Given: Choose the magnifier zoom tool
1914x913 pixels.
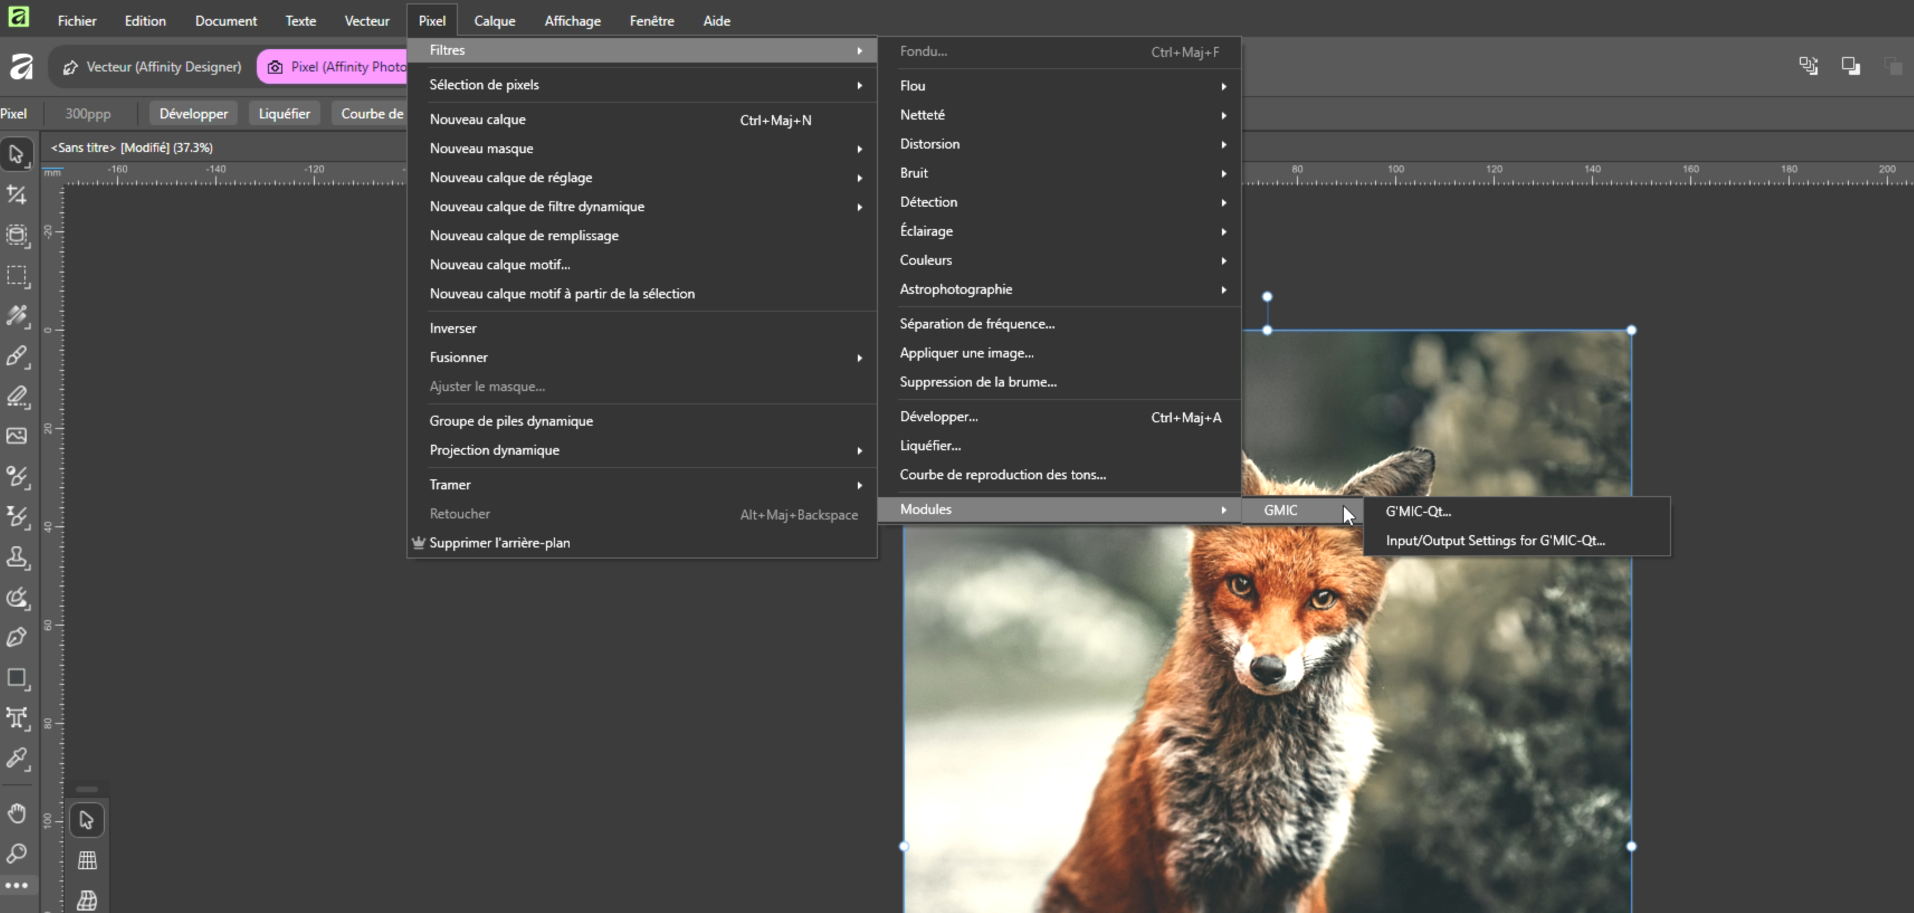Looking at the screenshot, I should [17, 853].
